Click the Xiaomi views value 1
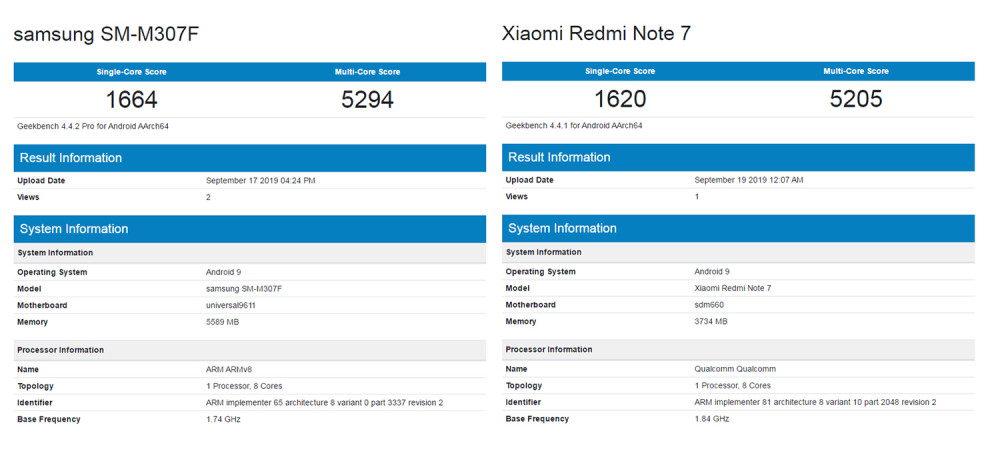Image resolution: width=1000 pixels, height=465 pixels. [x=696, y=196]
